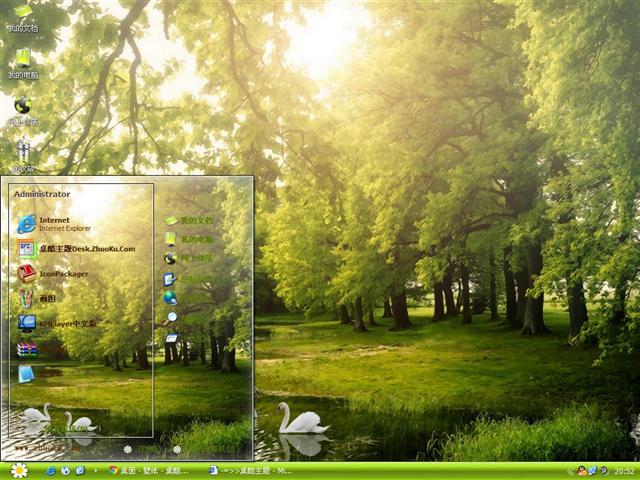Open the Run icon in Start menu
This screenshot has width=640, height=480.
click(171, 338)
